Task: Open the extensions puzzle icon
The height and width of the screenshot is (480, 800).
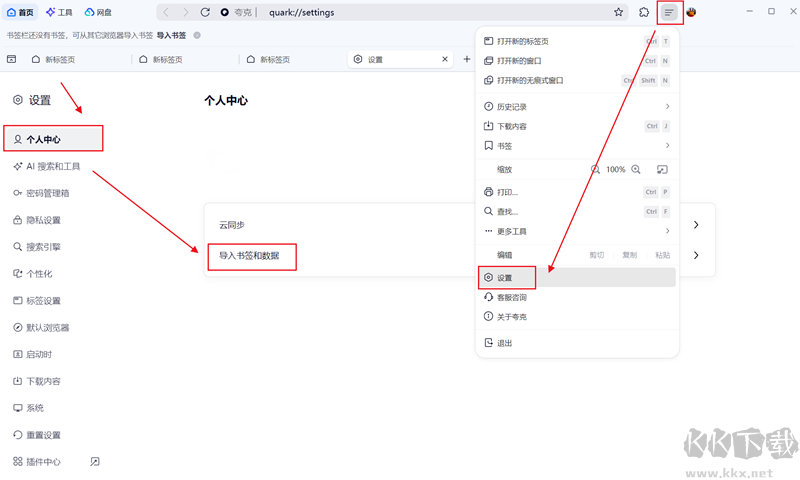Action: point(645,12)
